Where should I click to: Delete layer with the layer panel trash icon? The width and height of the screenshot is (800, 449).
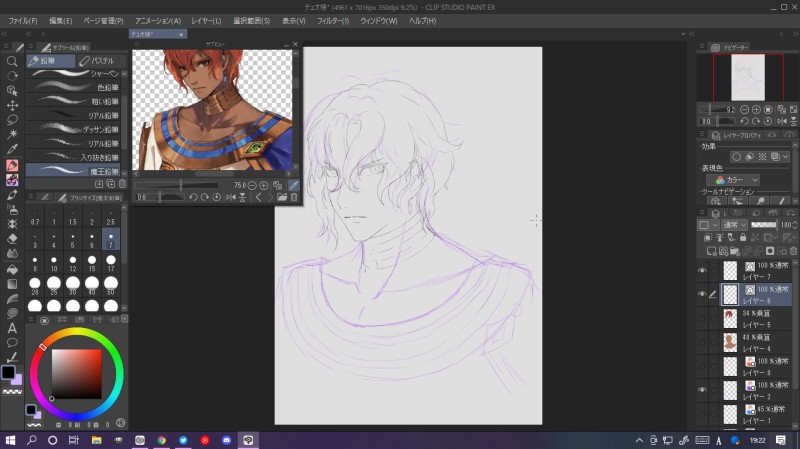coord(793,251)
